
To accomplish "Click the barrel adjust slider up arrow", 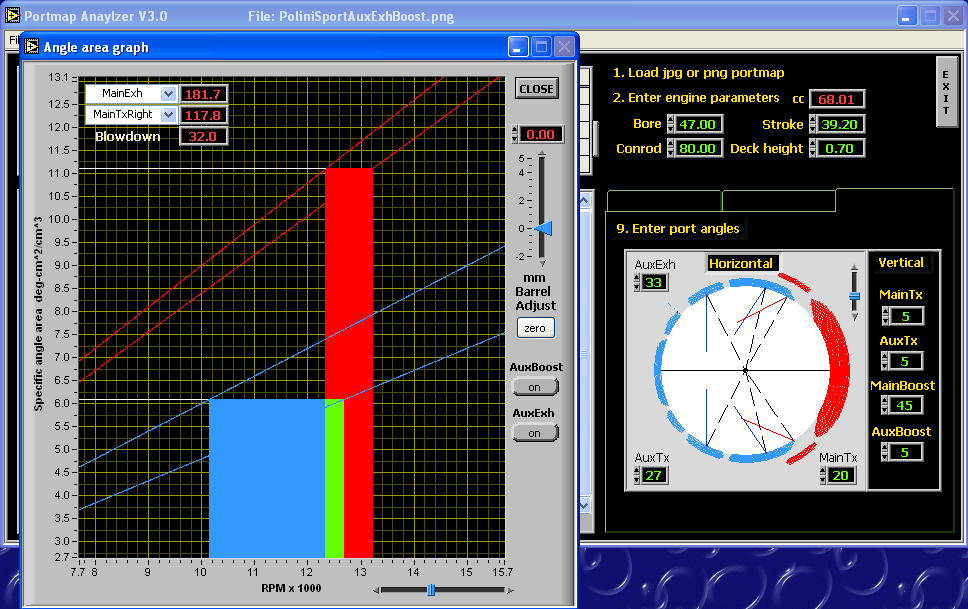I will coord(542,153).
